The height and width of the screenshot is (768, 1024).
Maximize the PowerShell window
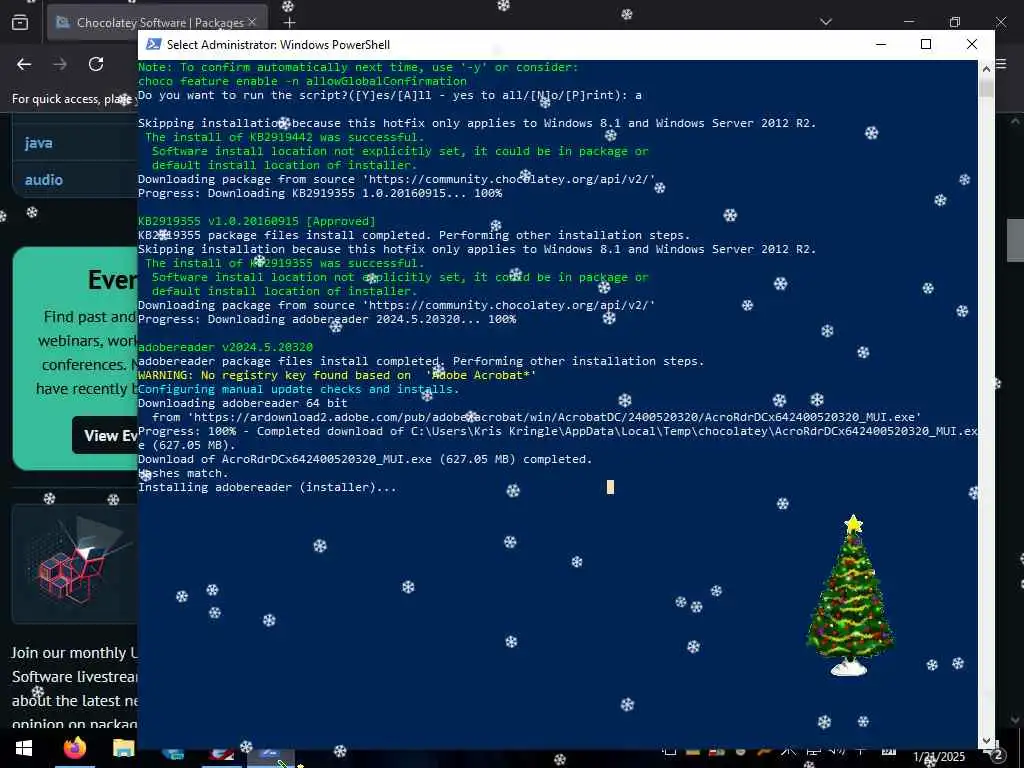[x=925, y=44]
